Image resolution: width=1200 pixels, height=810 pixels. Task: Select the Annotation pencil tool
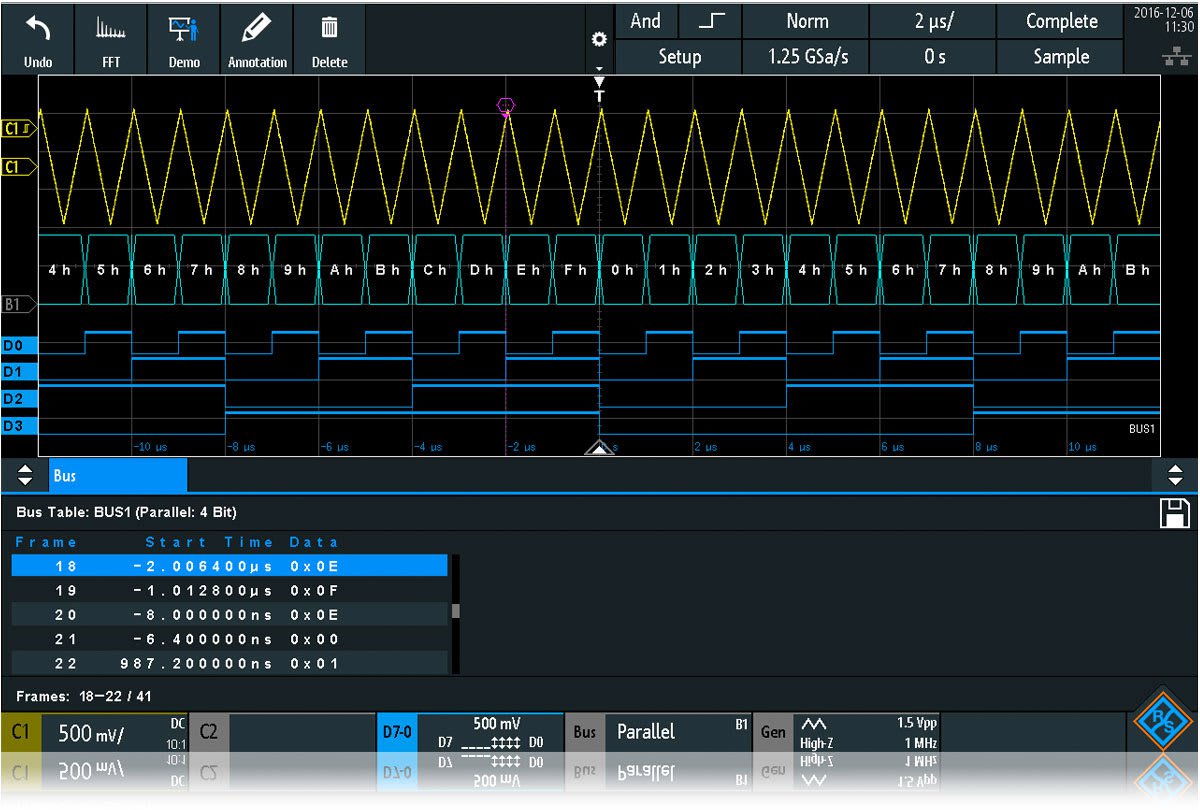257,29
